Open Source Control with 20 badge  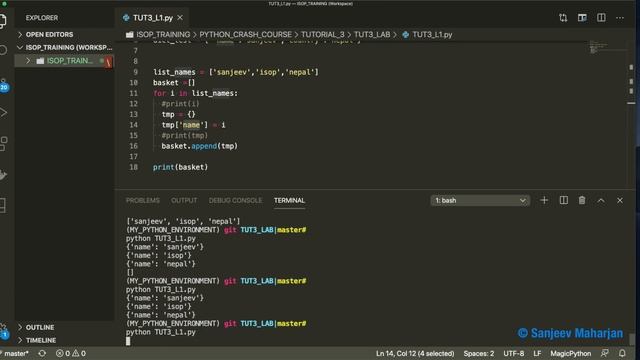(4, 84)
